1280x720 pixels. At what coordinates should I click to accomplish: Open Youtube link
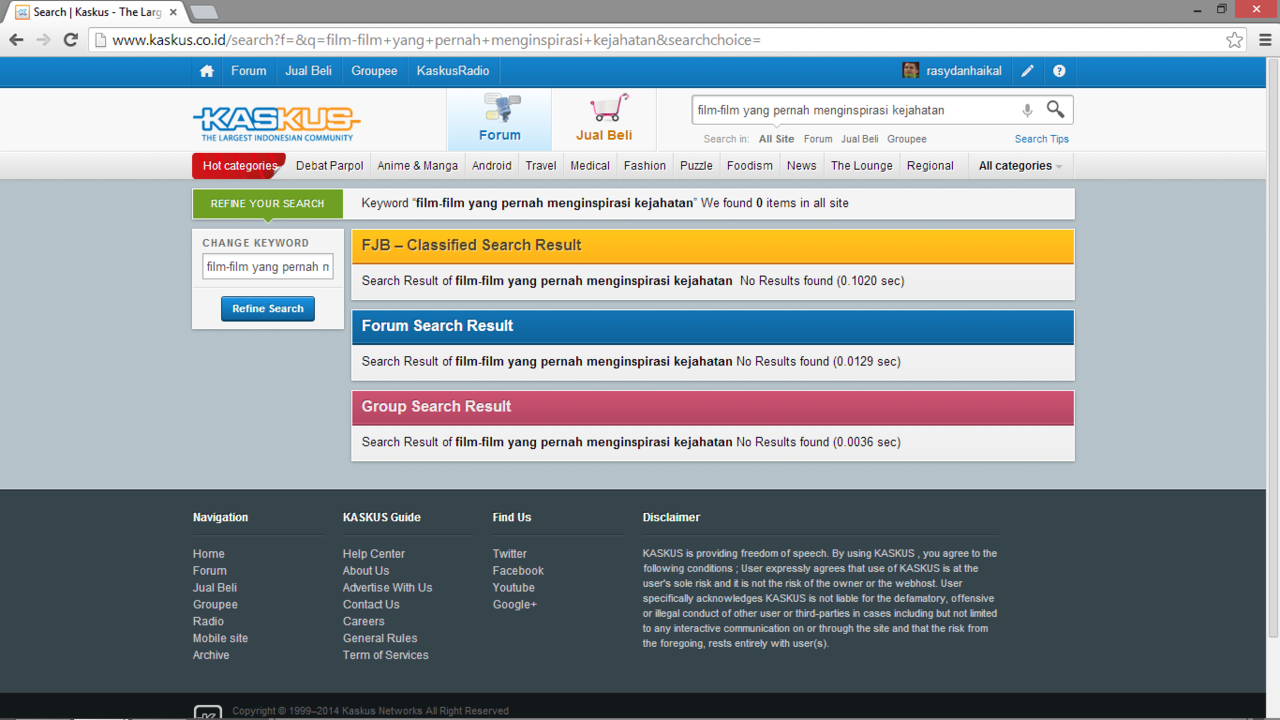514,588
